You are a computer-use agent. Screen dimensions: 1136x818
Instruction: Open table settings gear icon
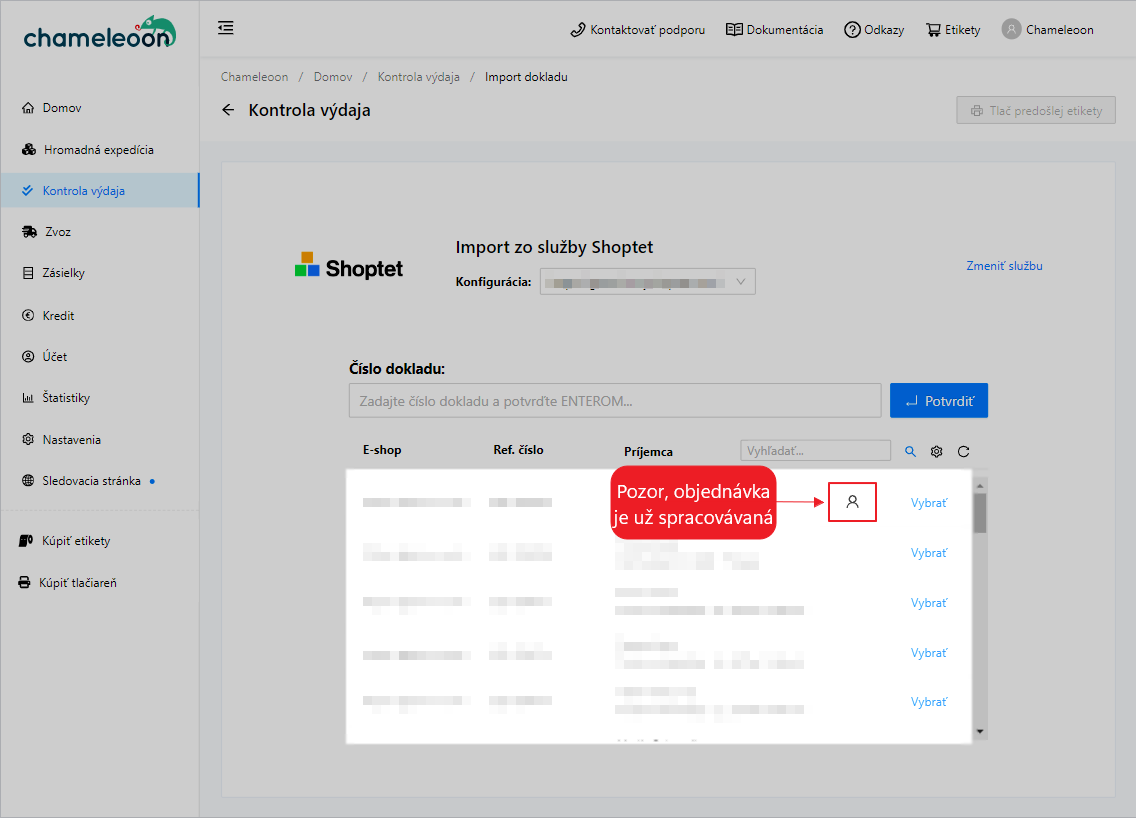937,451
